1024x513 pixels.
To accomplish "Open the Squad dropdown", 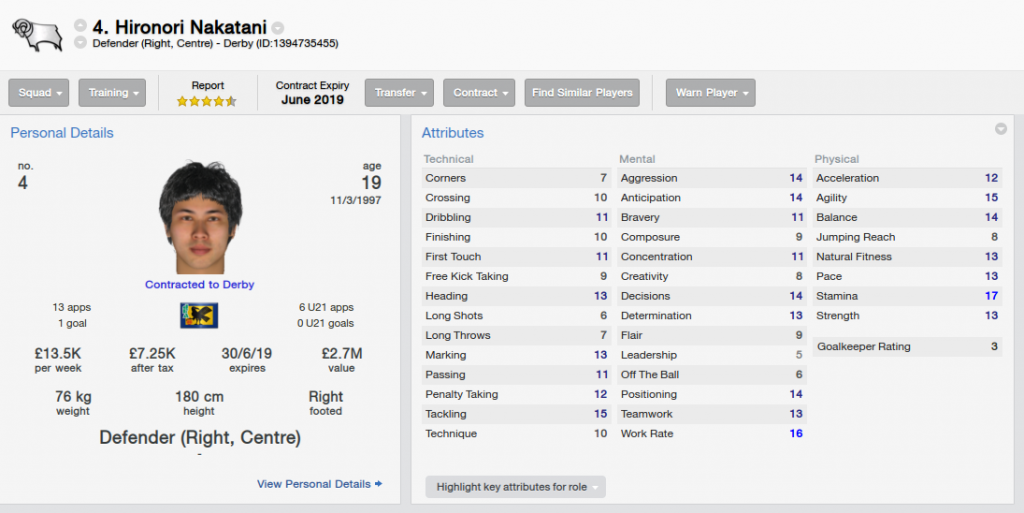I will tap(39, 93).
